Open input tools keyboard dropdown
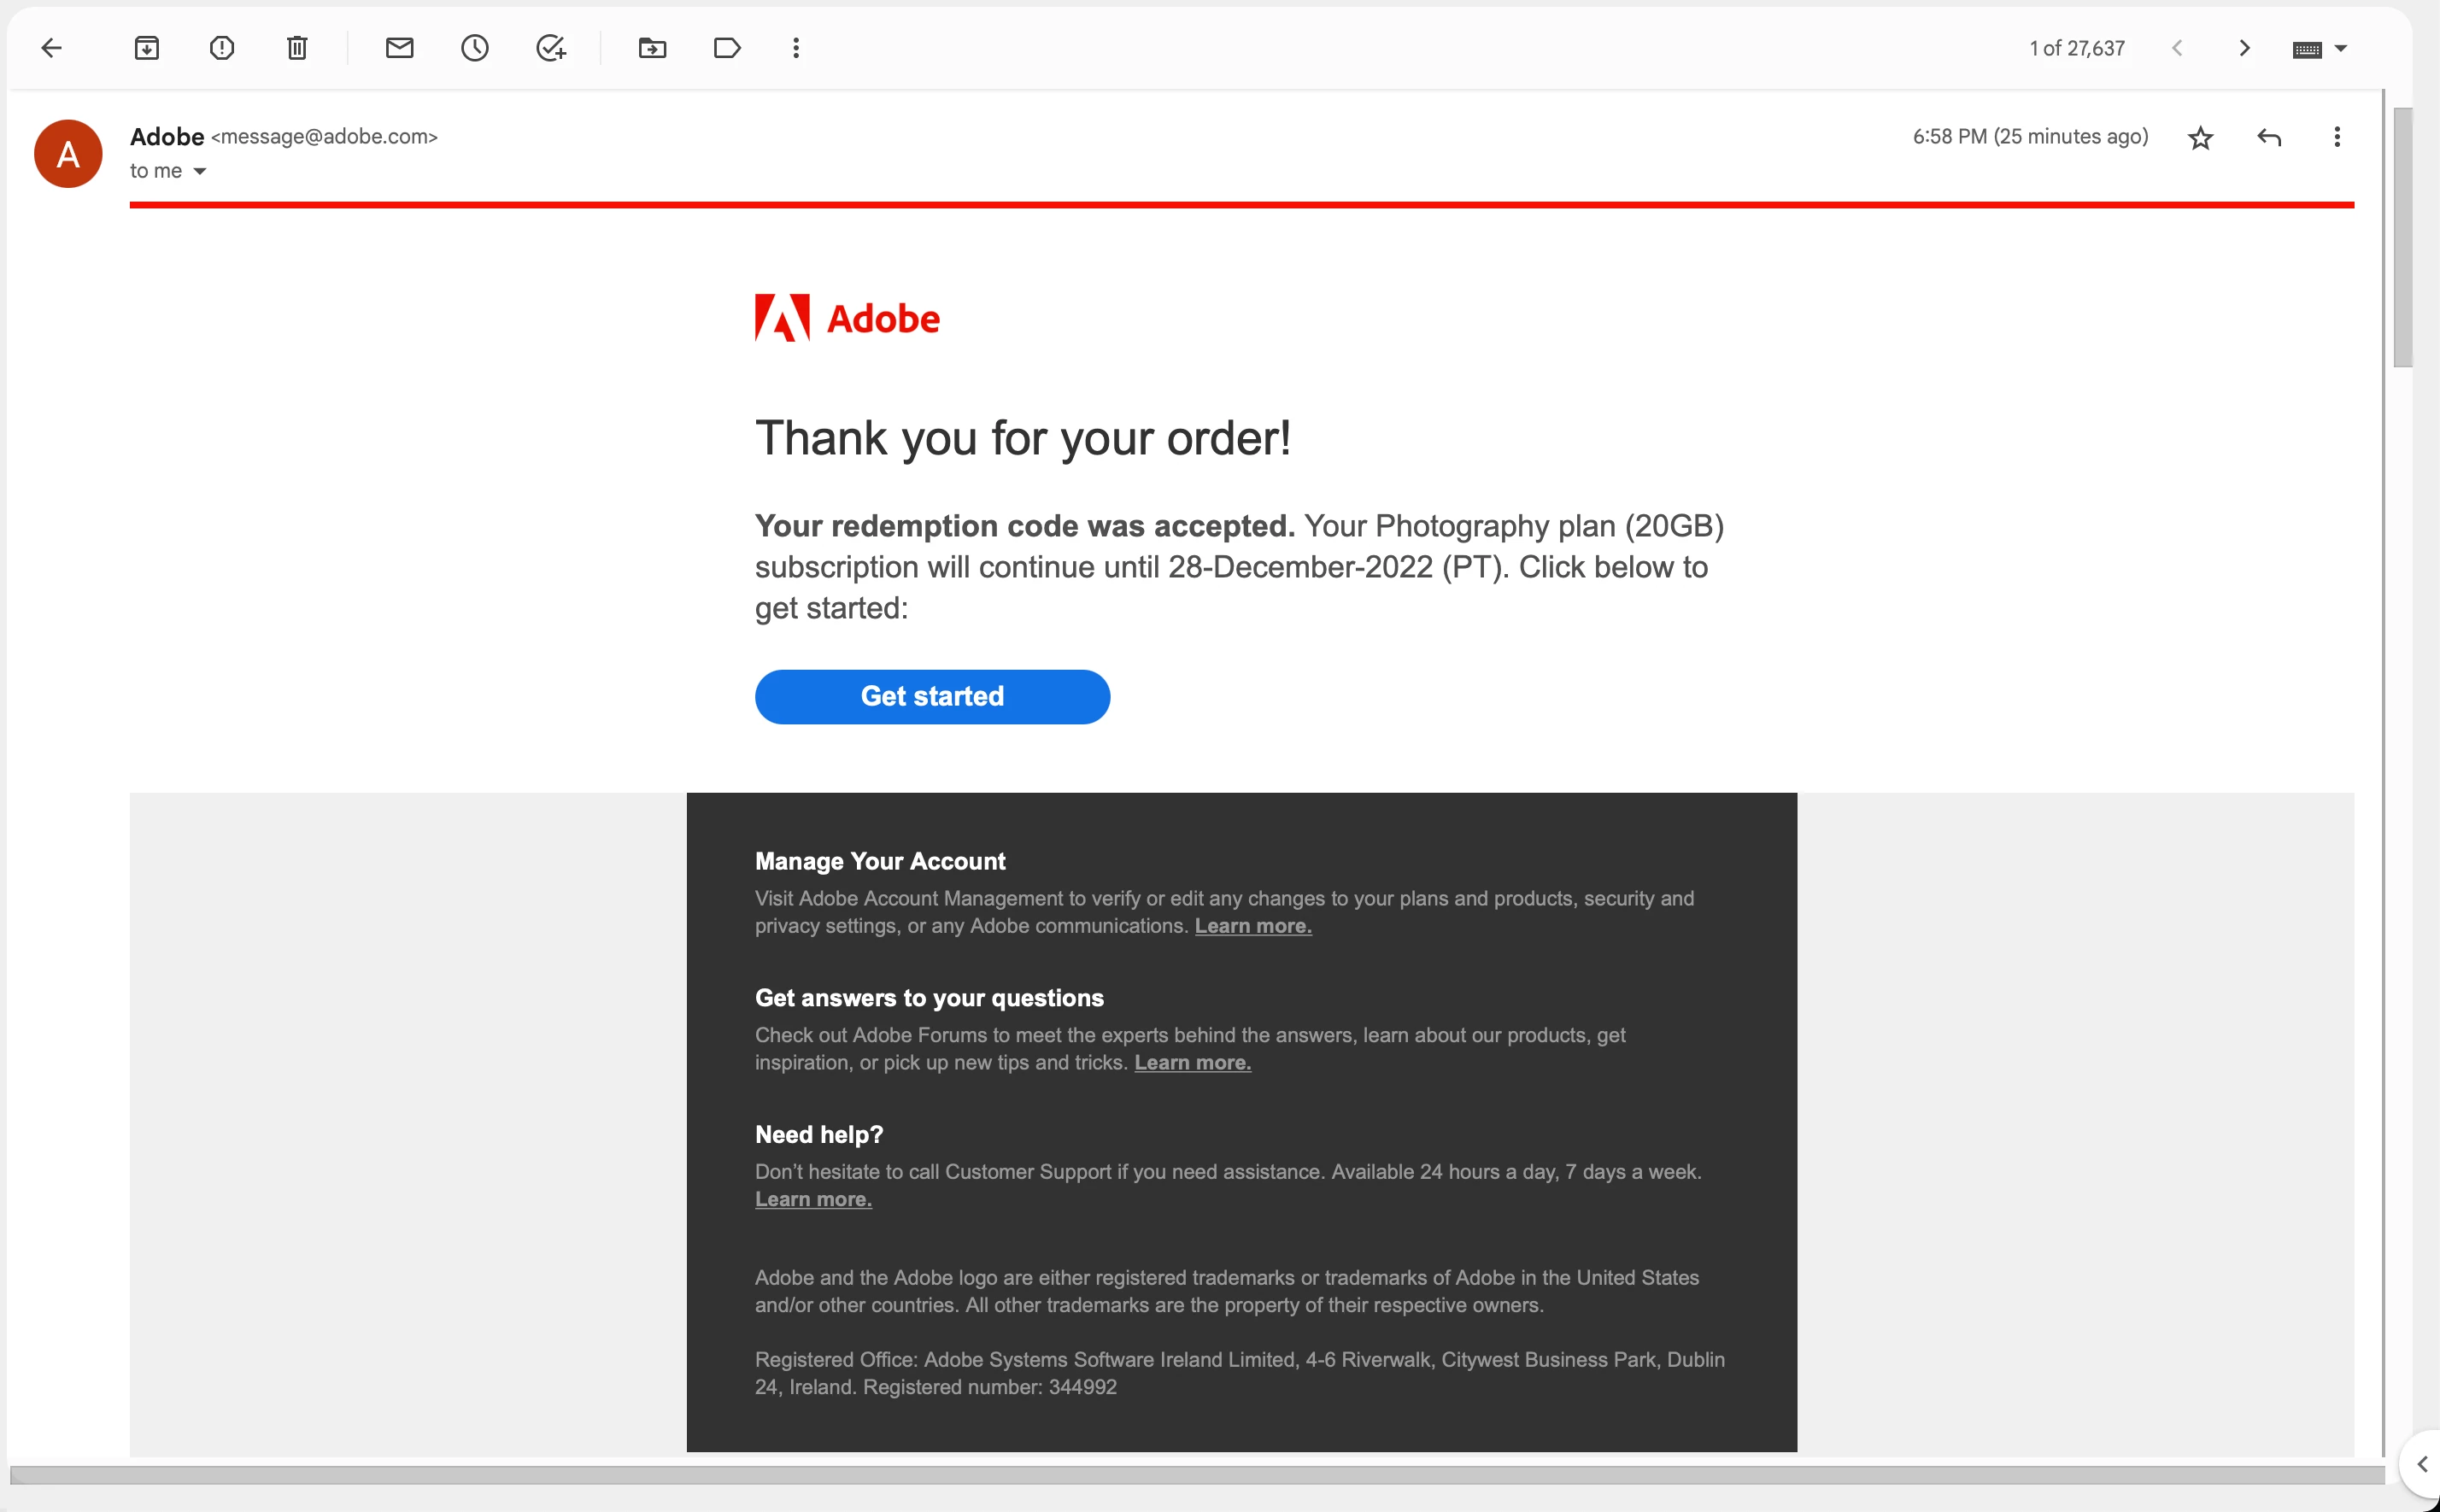This screenshot has width=2440, height=1512. 2340,49
